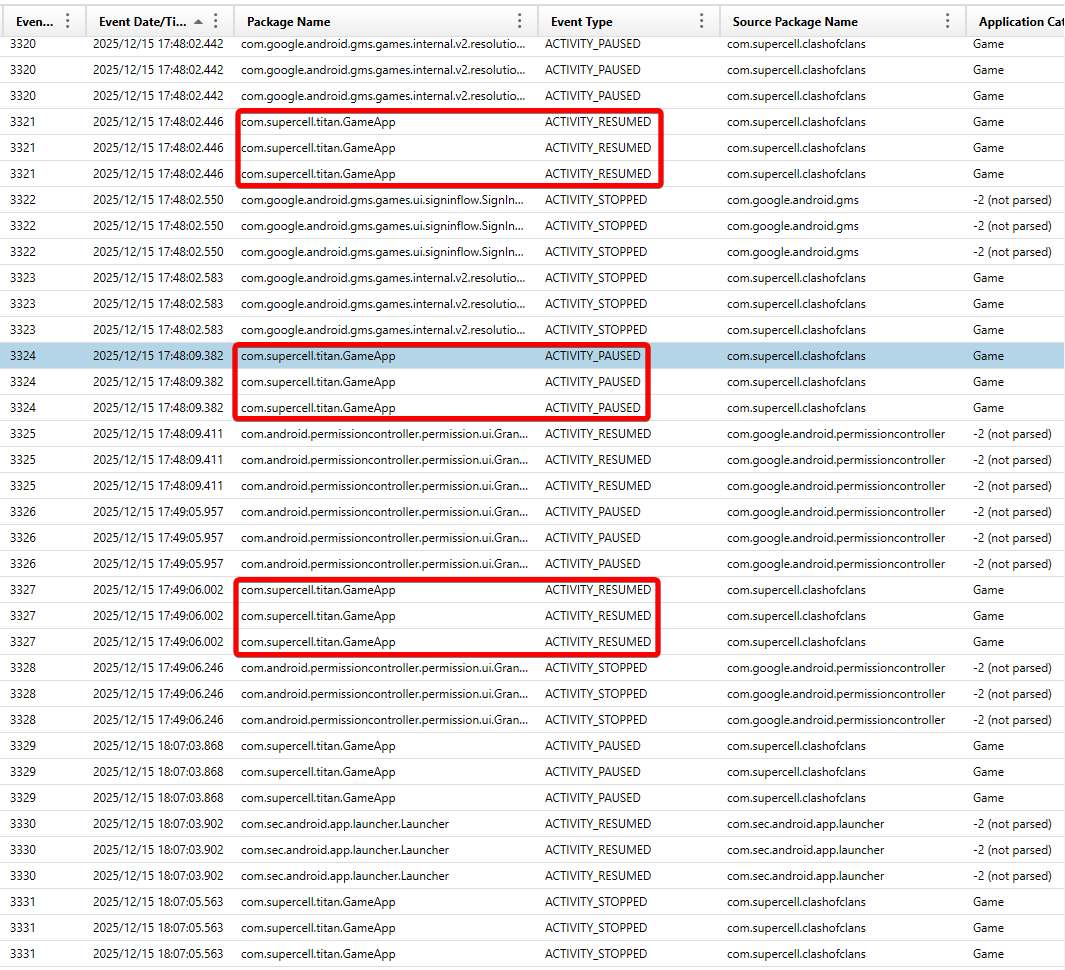The image size is (1065, 970).
Task: Sort by the Event Type column header
Action: coord(581,22)
